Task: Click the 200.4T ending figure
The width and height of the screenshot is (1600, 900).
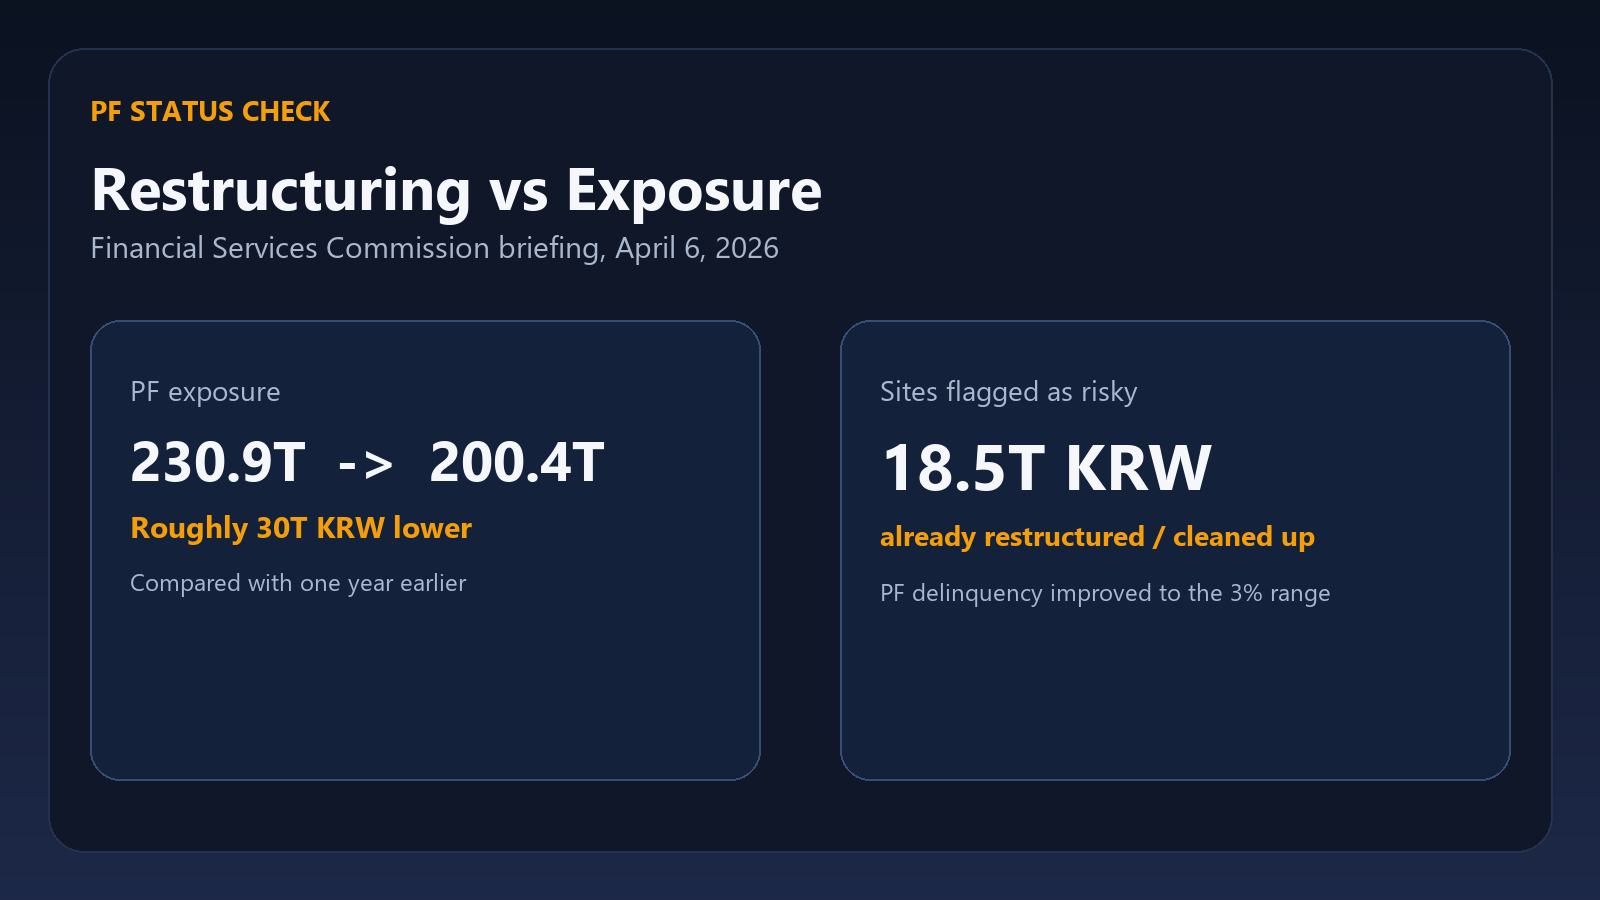Action: [516, 462]
